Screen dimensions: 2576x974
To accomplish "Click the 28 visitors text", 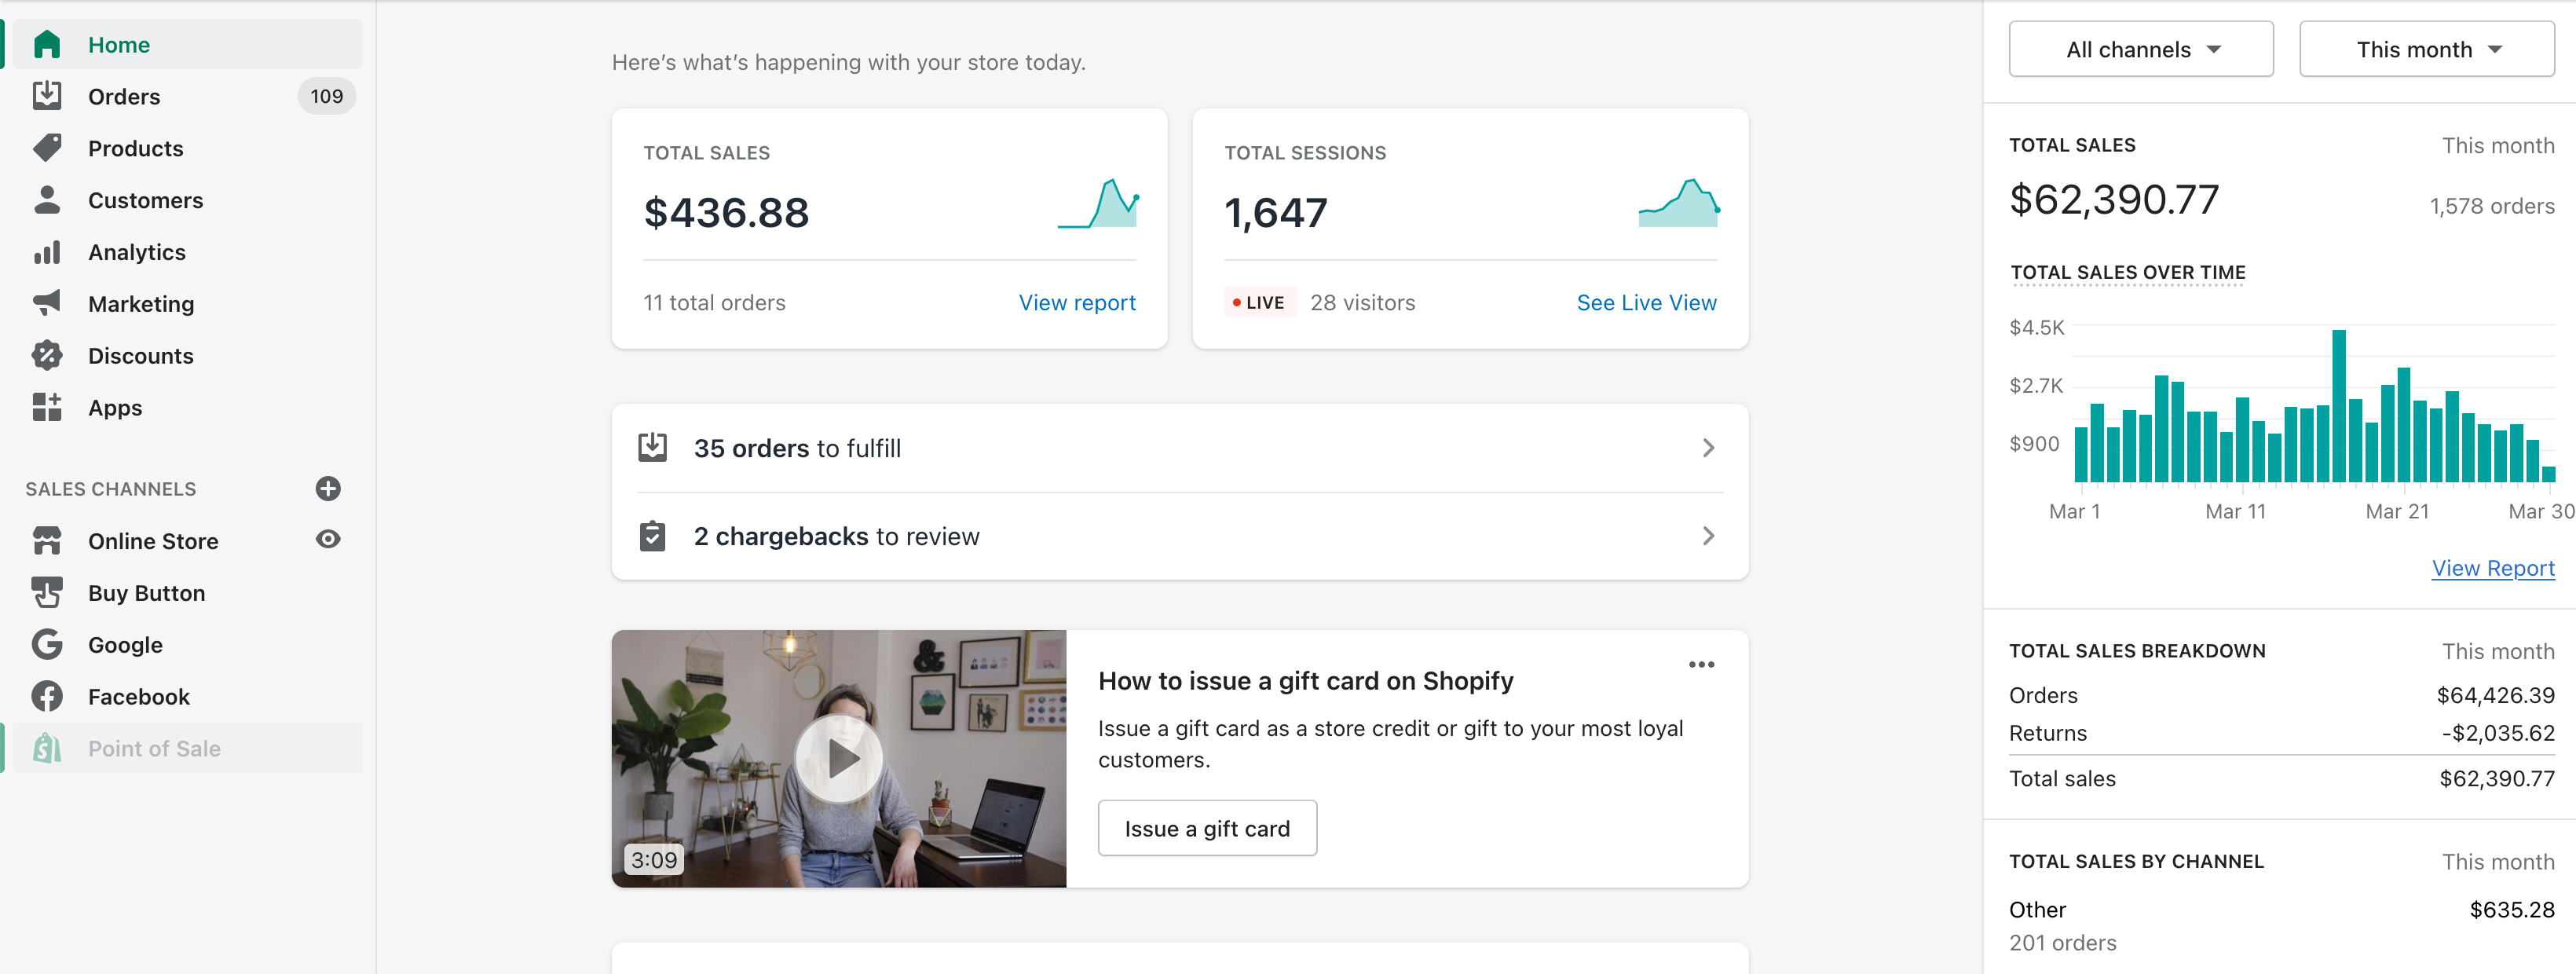I will pos(1362,303).
